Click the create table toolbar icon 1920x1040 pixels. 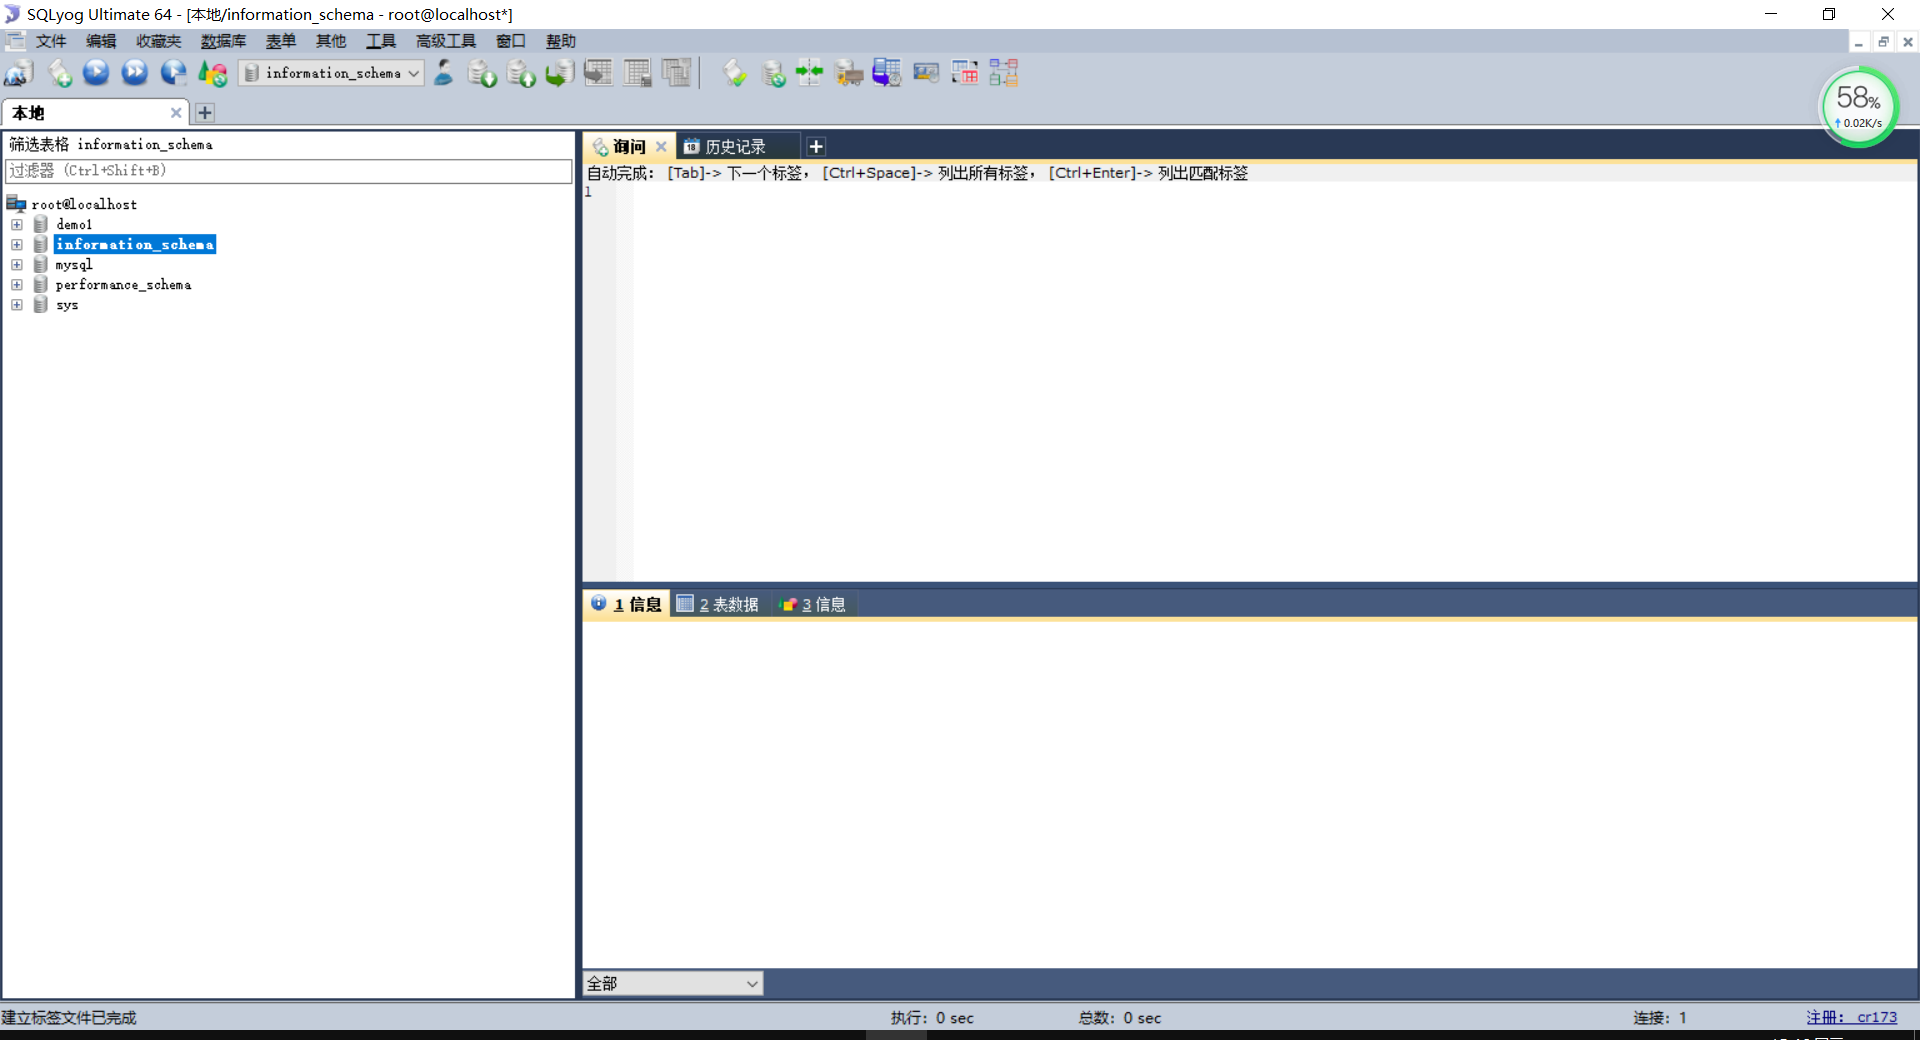pyautogui.click(x=598, y=73)
